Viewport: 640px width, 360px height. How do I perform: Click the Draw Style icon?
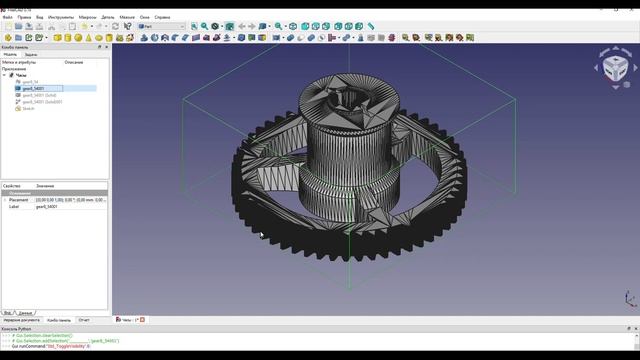pos(215,26)
